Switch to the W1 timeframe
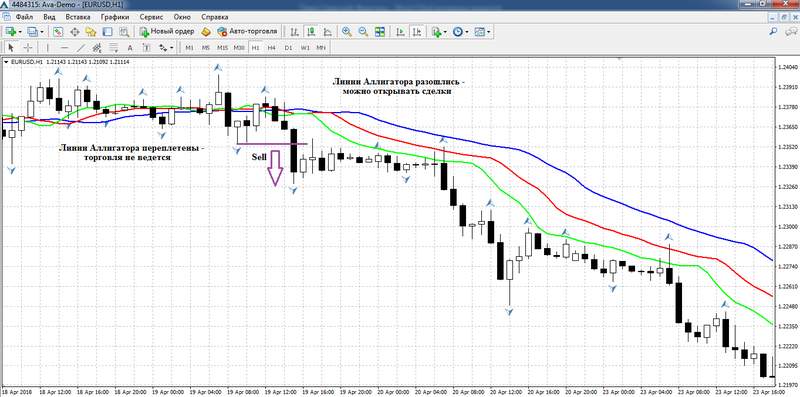 305,47
